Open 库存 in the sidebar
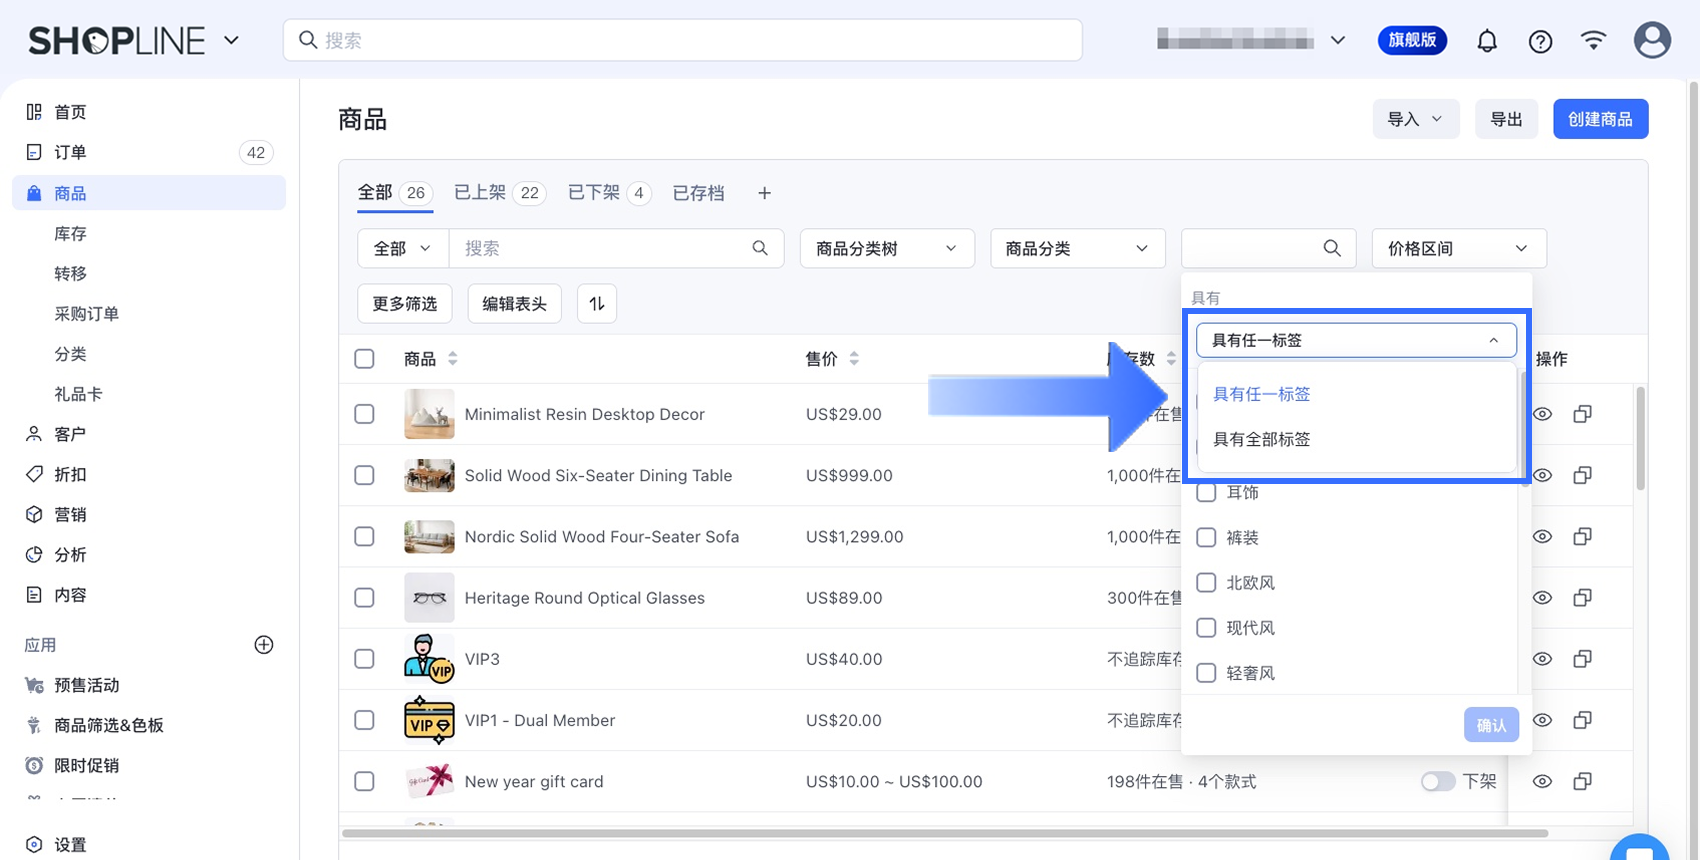The image size is (1700, 860). click(70, 233)
